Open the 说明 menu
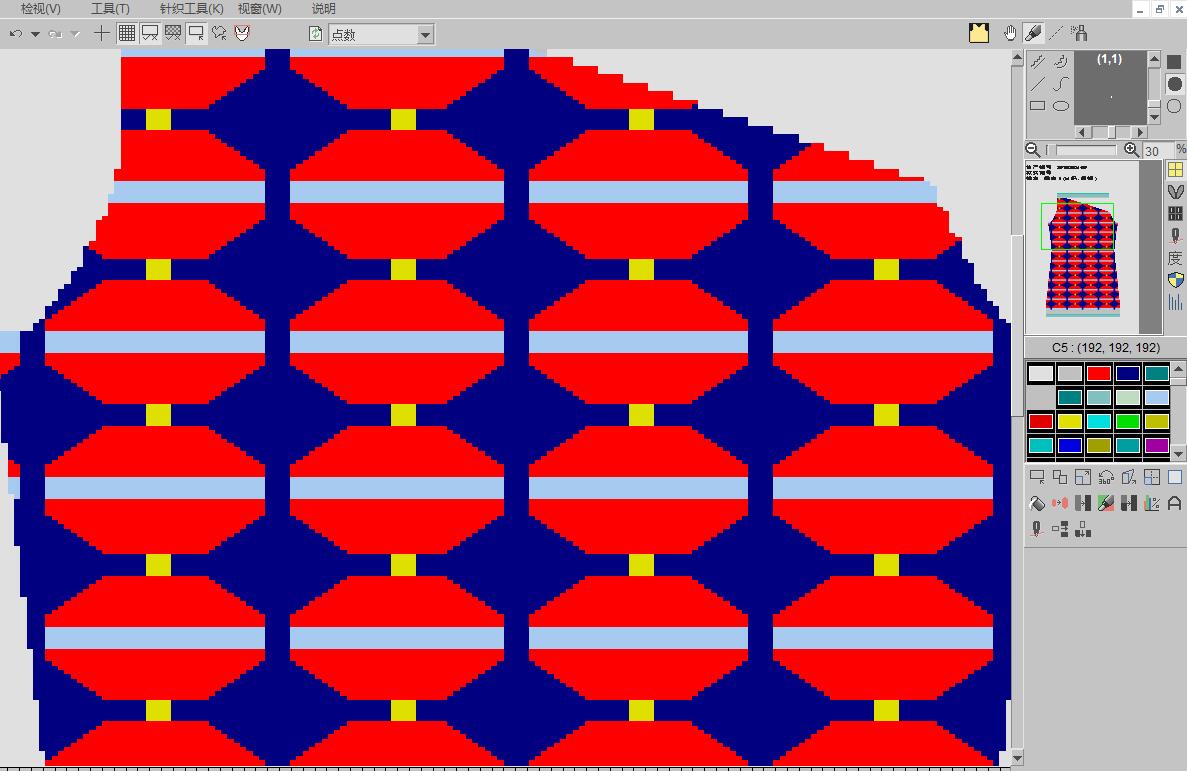 point(323,9)
